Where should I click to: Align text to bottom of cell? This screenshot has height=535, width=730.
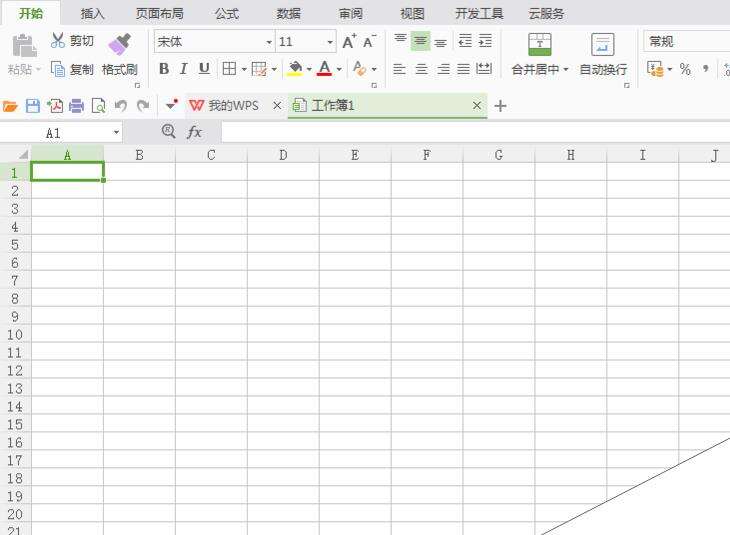pos(440,42)
